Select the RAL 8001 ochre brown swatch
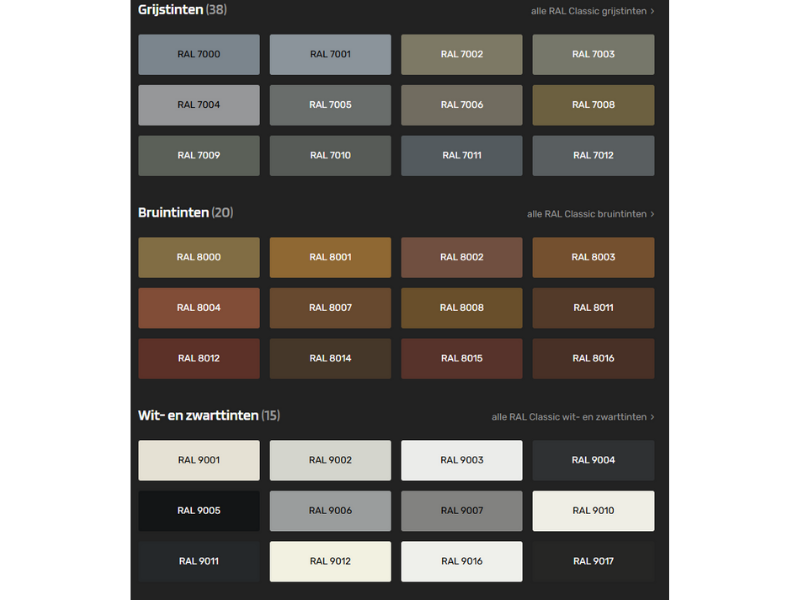The width and height of the screenshot is (800, 600). coord(330,258)
